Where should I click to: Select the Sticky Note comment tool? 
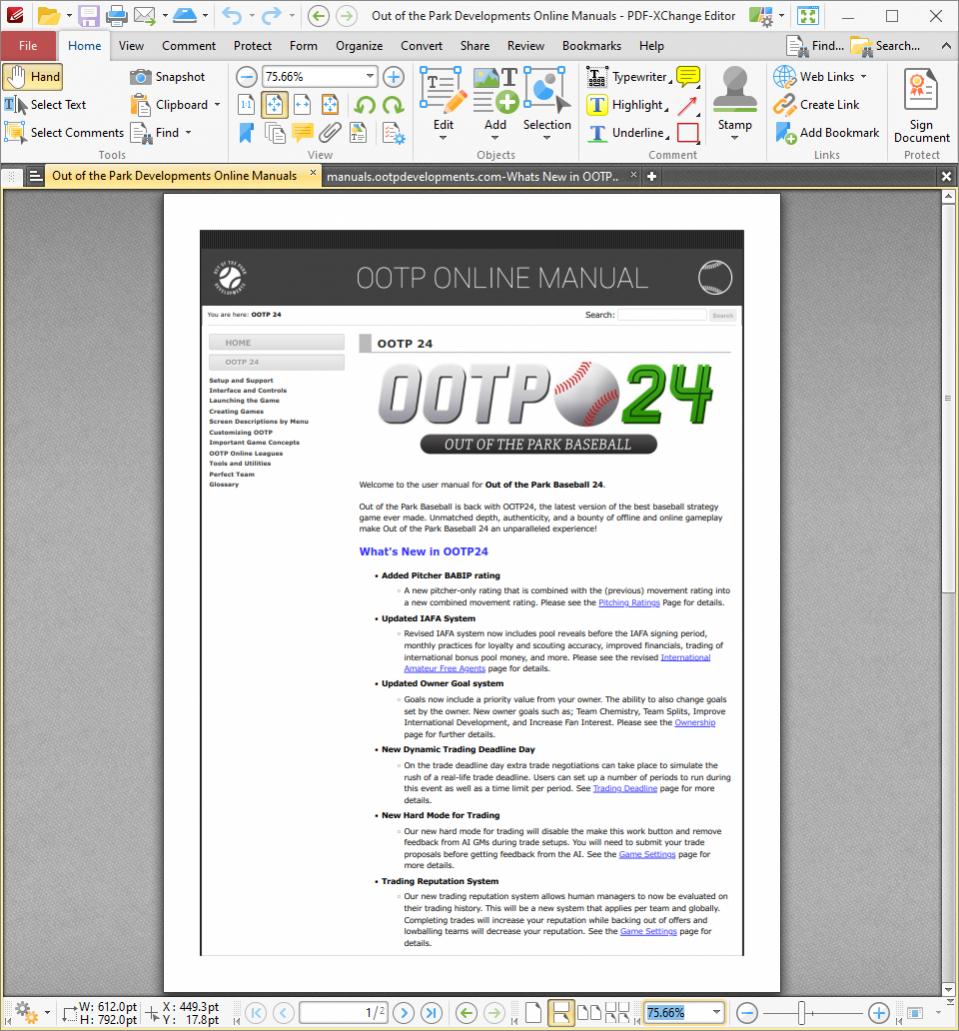point(688,77)
